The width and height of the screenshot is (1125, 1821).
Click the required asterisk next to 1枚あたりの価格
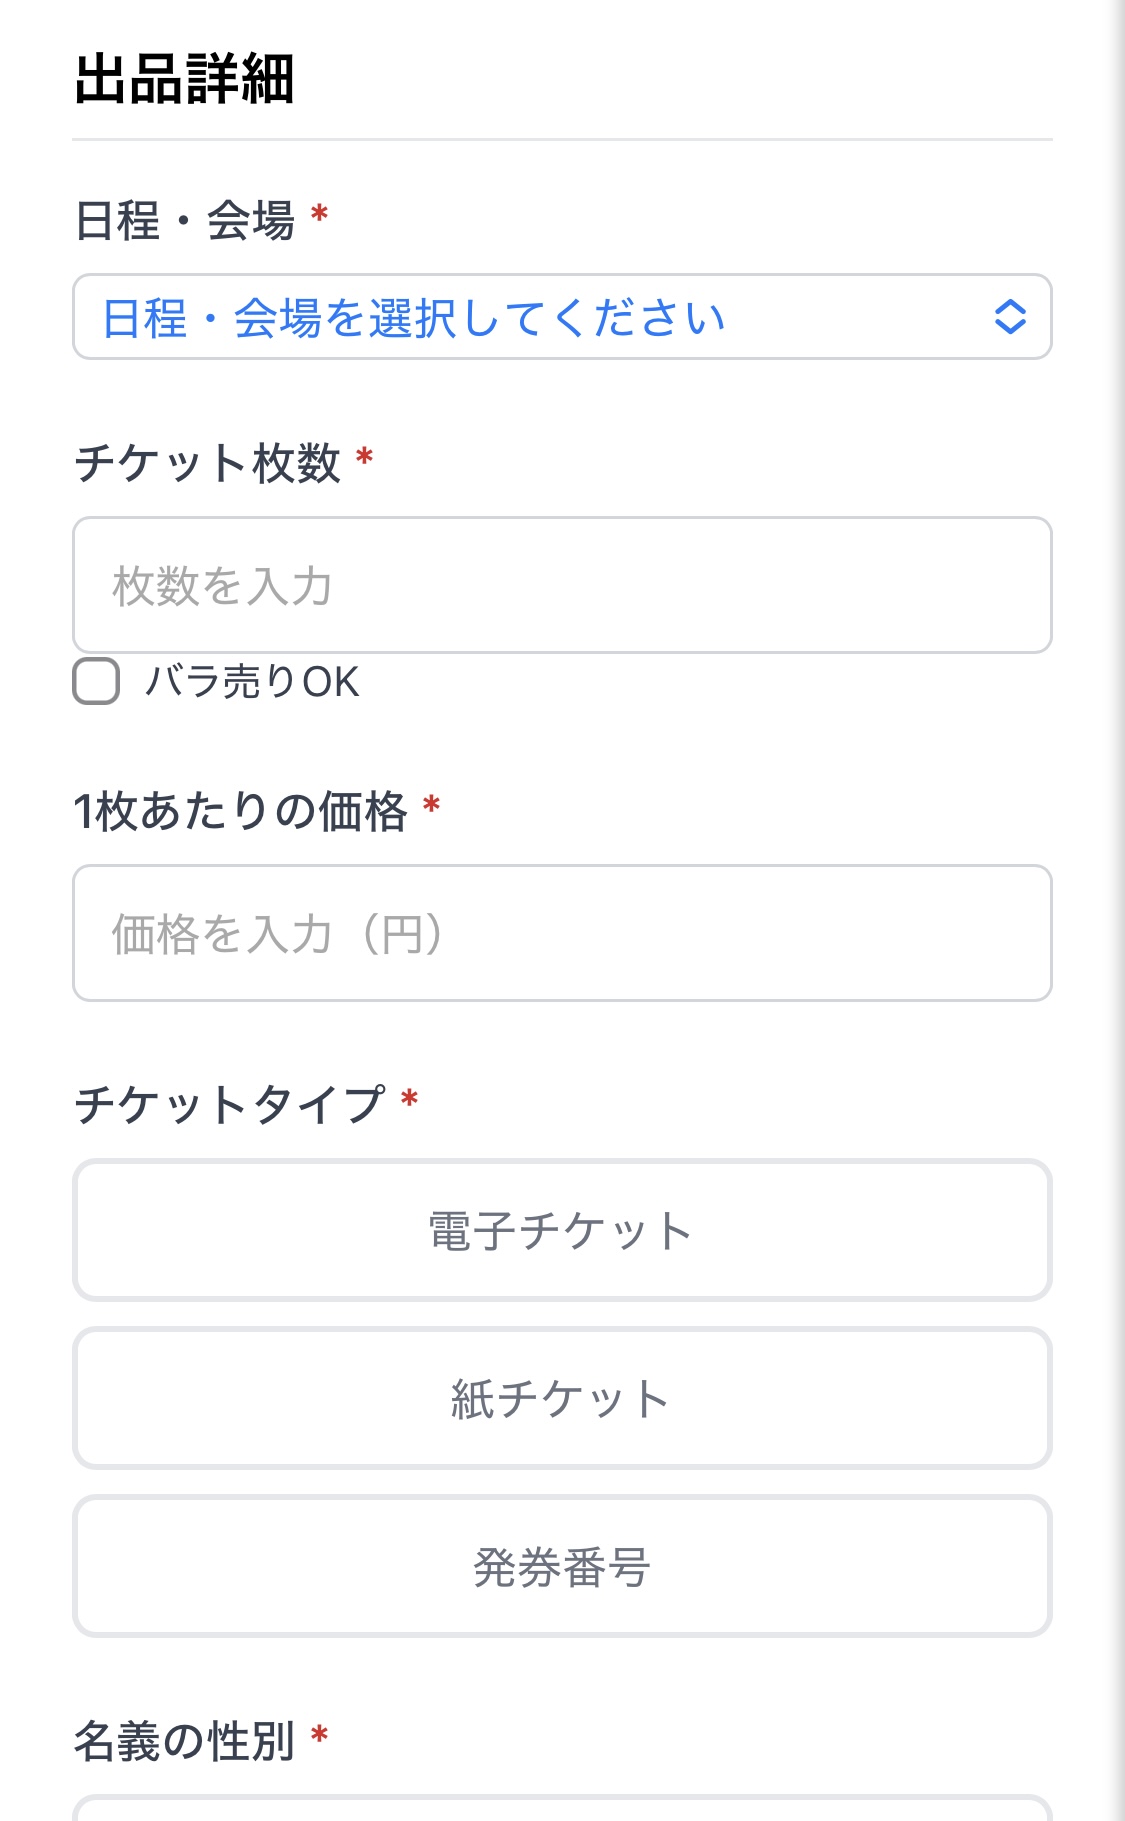tap(432, 805)
